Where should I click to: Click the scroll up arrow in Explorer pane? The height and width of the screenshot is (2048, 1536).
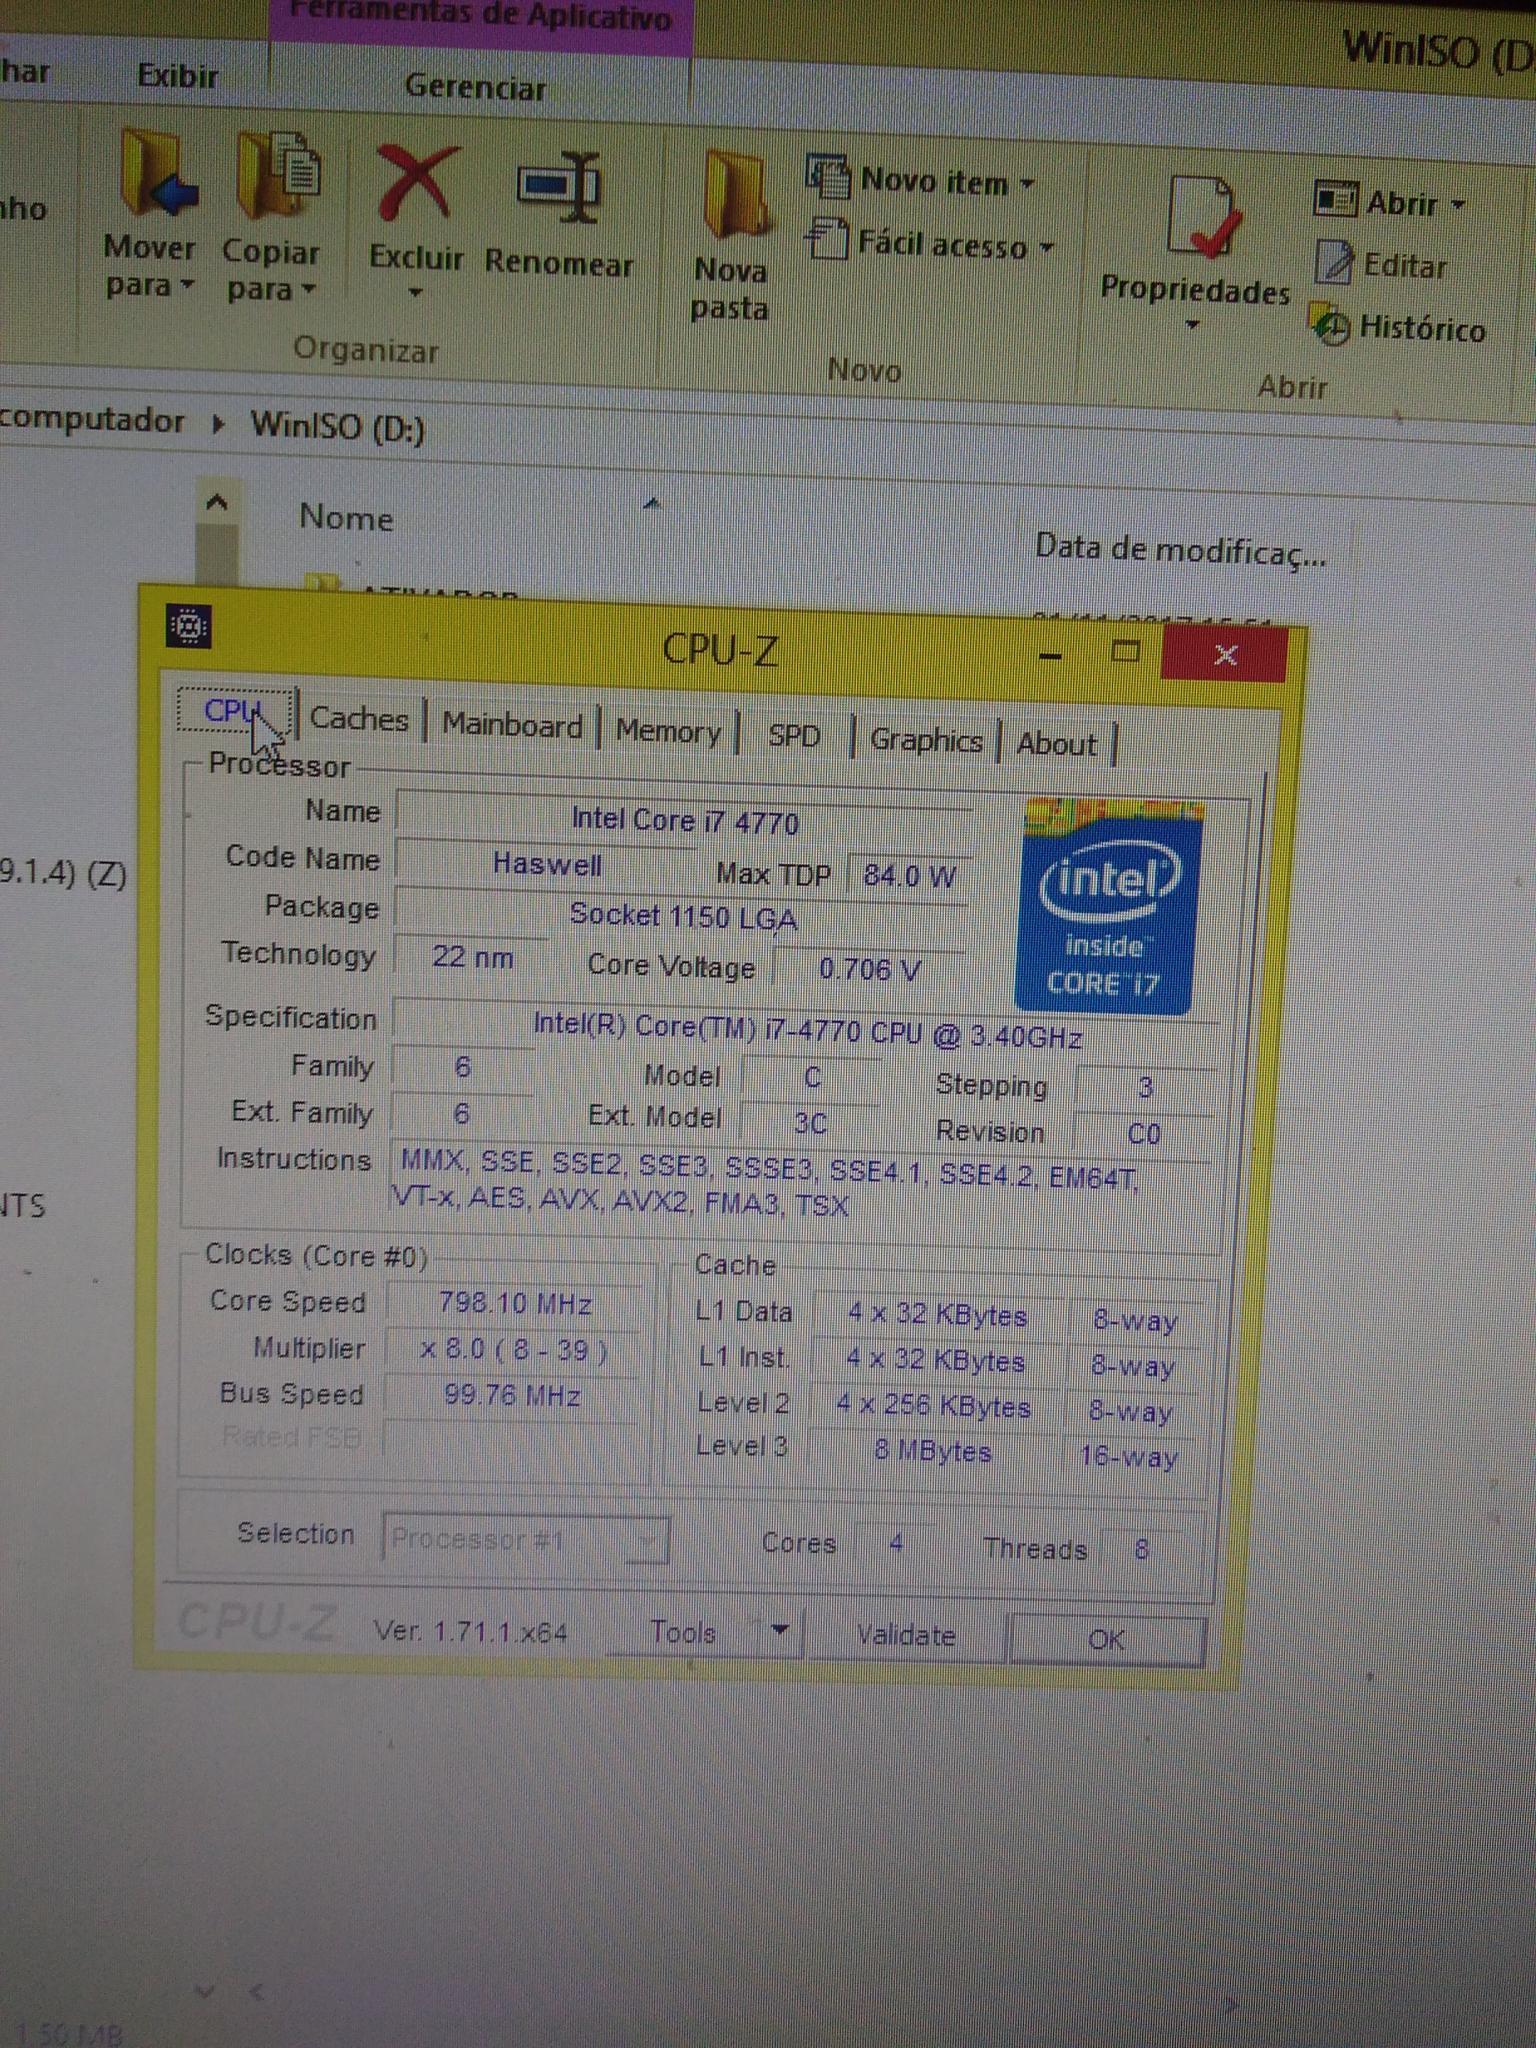click(217, 503)
